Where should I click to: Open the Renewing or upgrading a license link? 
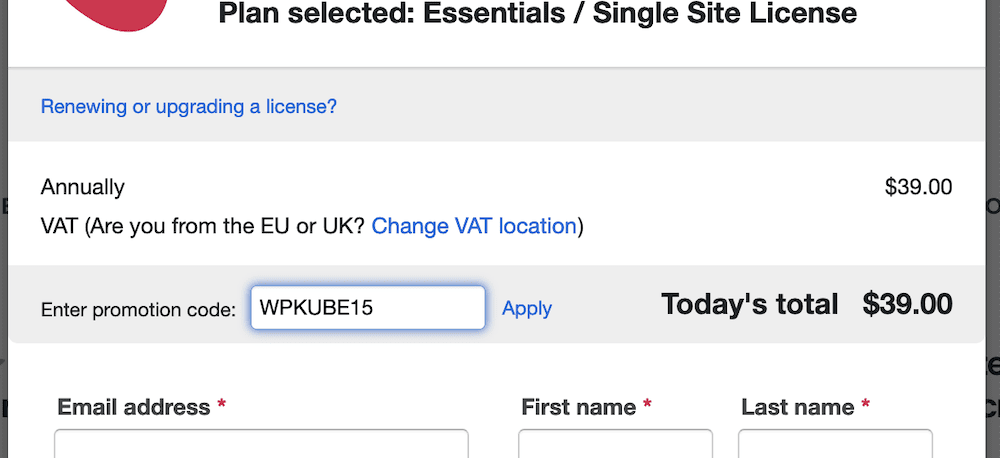pos(189,106)
